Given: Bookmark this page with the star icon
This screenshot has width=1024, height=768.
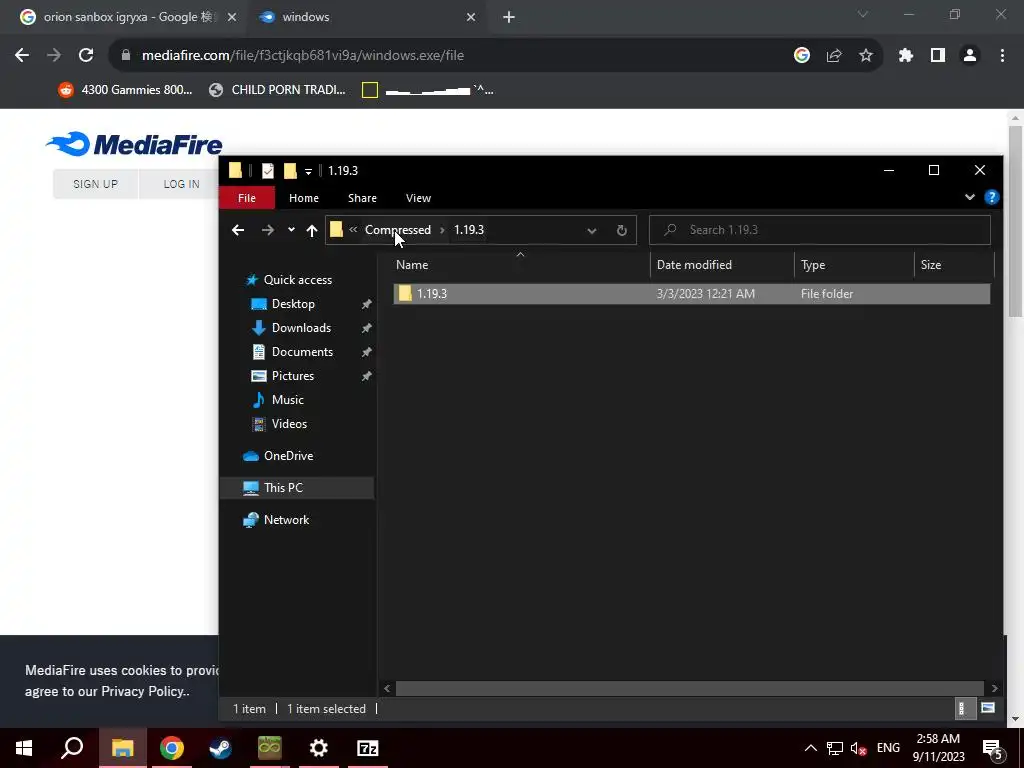Looking at the screenshot, I should point(866,56).
